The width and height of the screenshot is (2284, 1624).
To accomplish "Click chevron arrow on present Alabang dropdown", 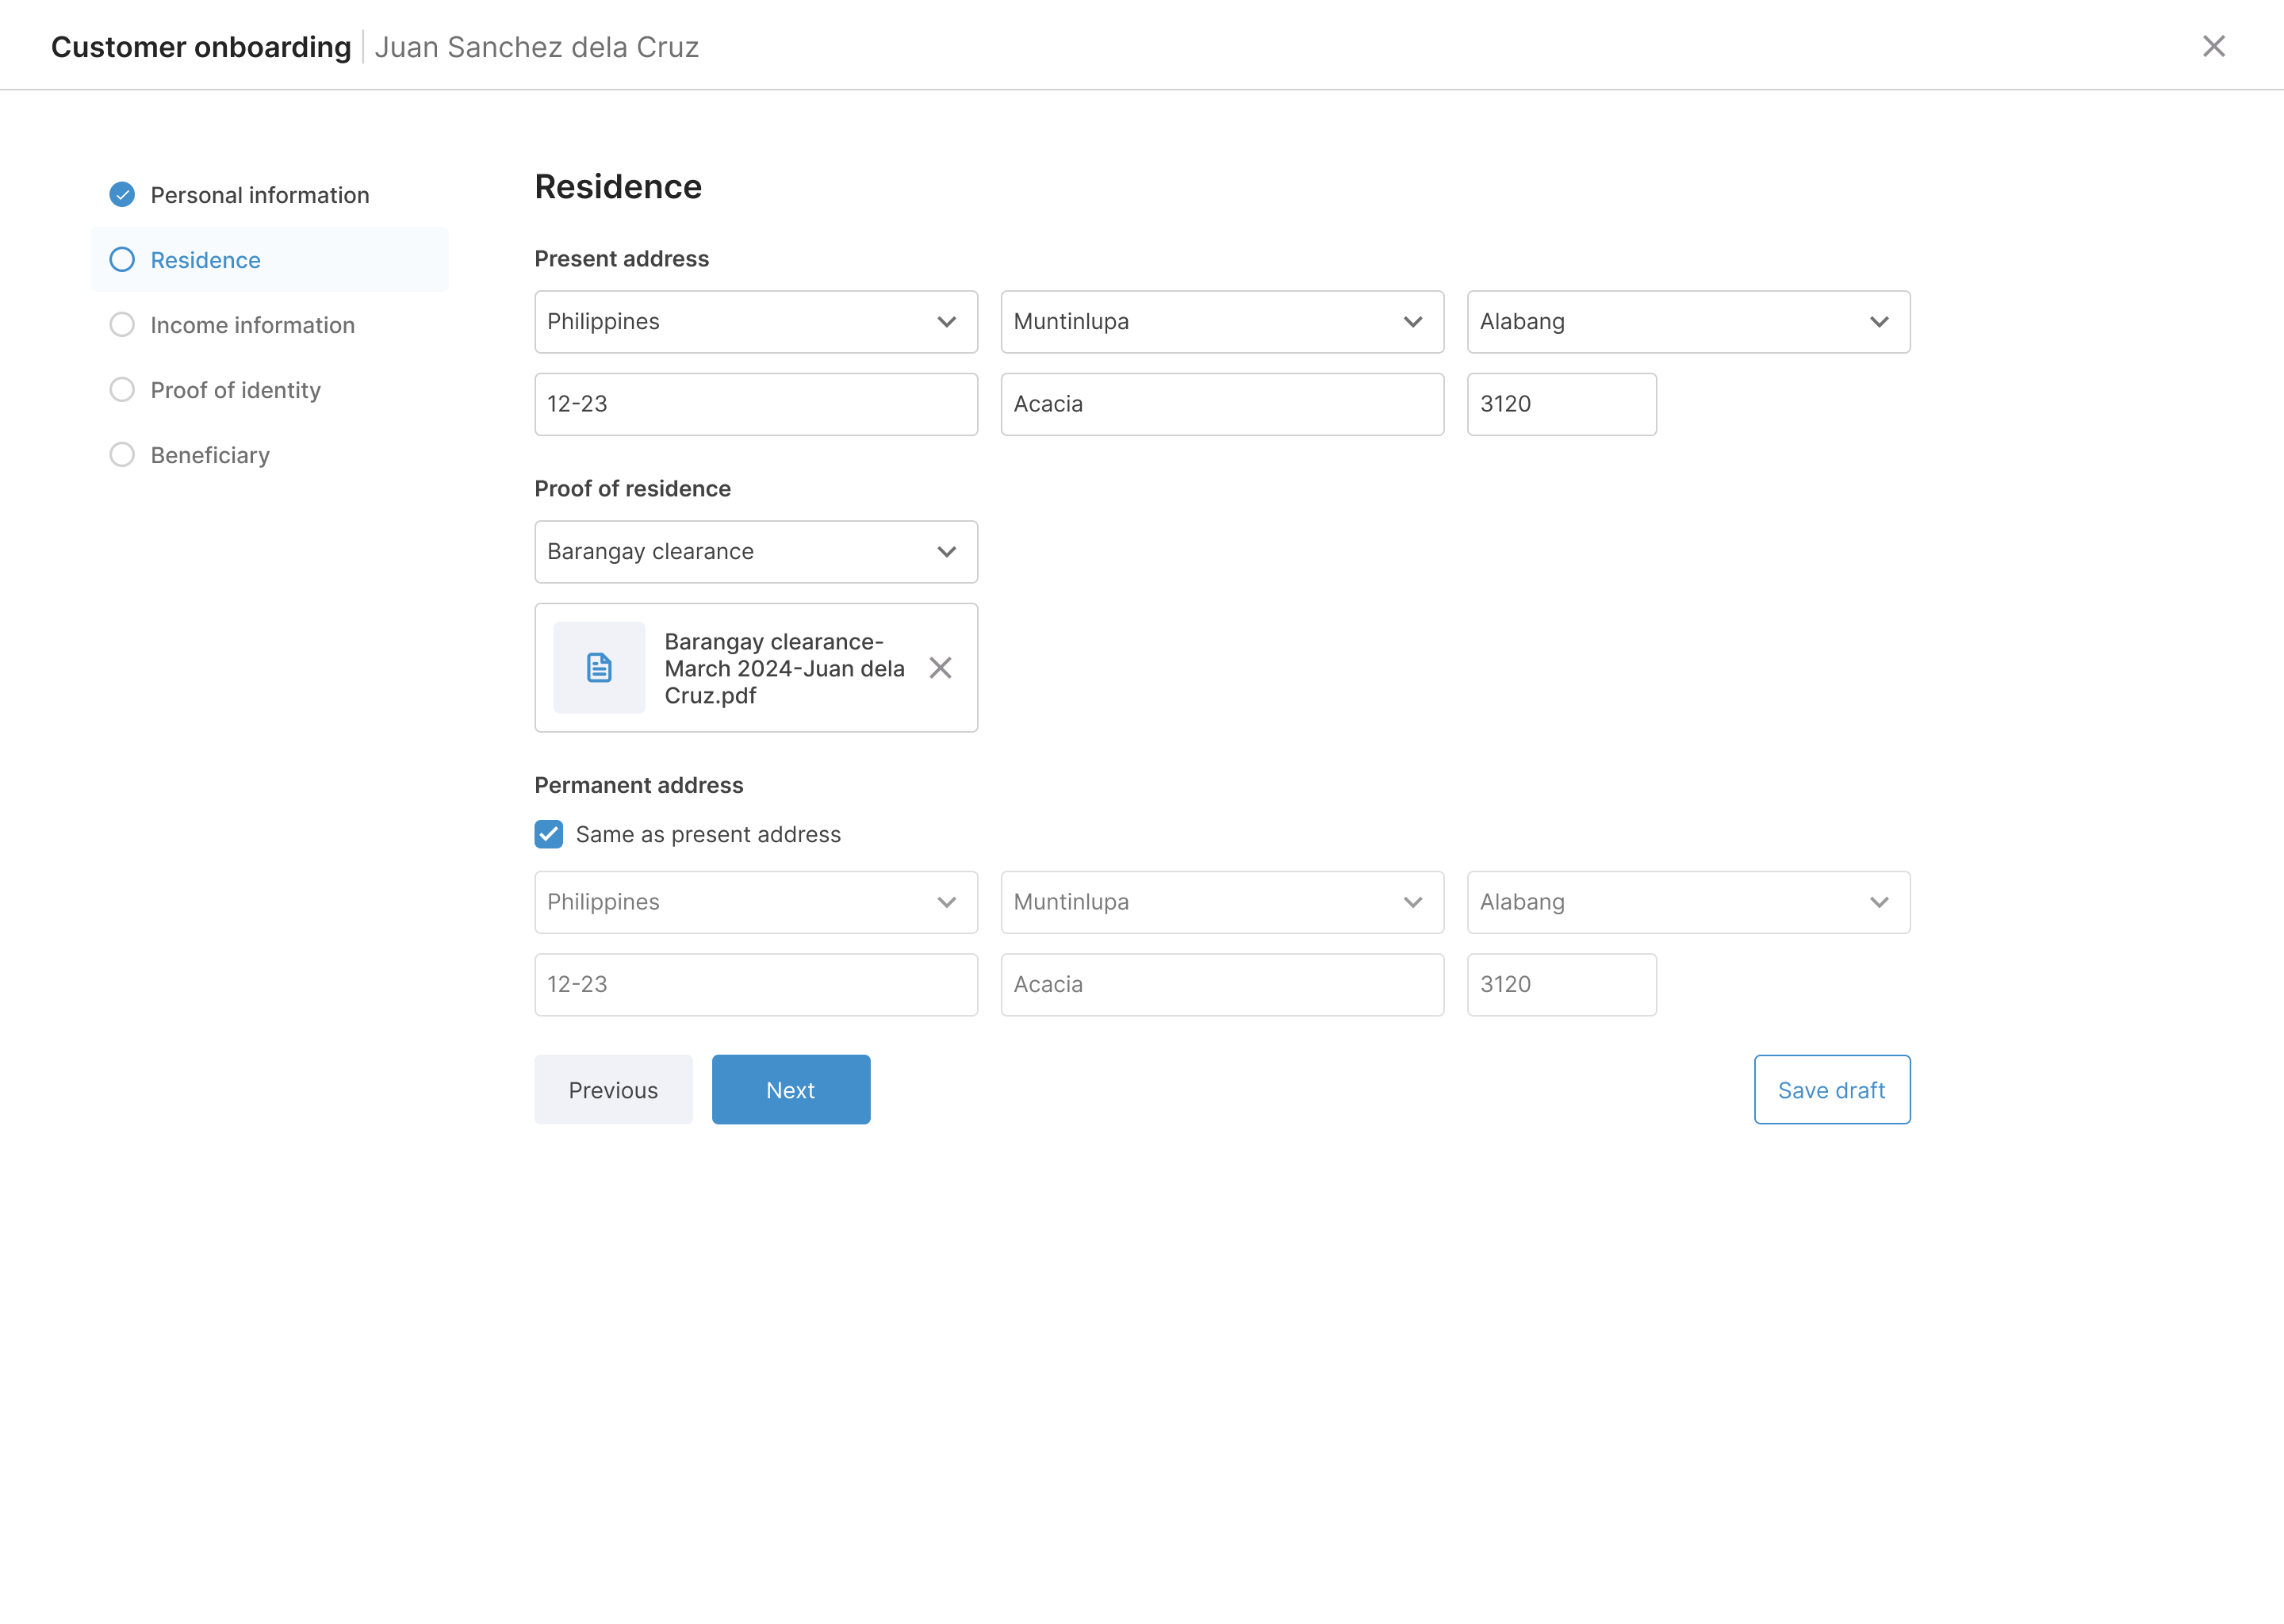I will [x=1878, y=322].
